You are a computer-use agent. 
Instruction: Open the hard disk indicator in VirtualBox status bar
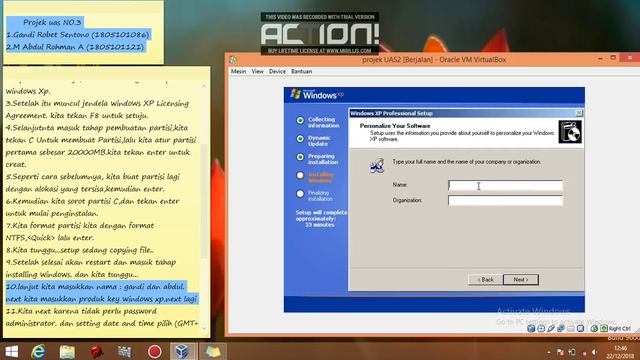pos(531,328)
